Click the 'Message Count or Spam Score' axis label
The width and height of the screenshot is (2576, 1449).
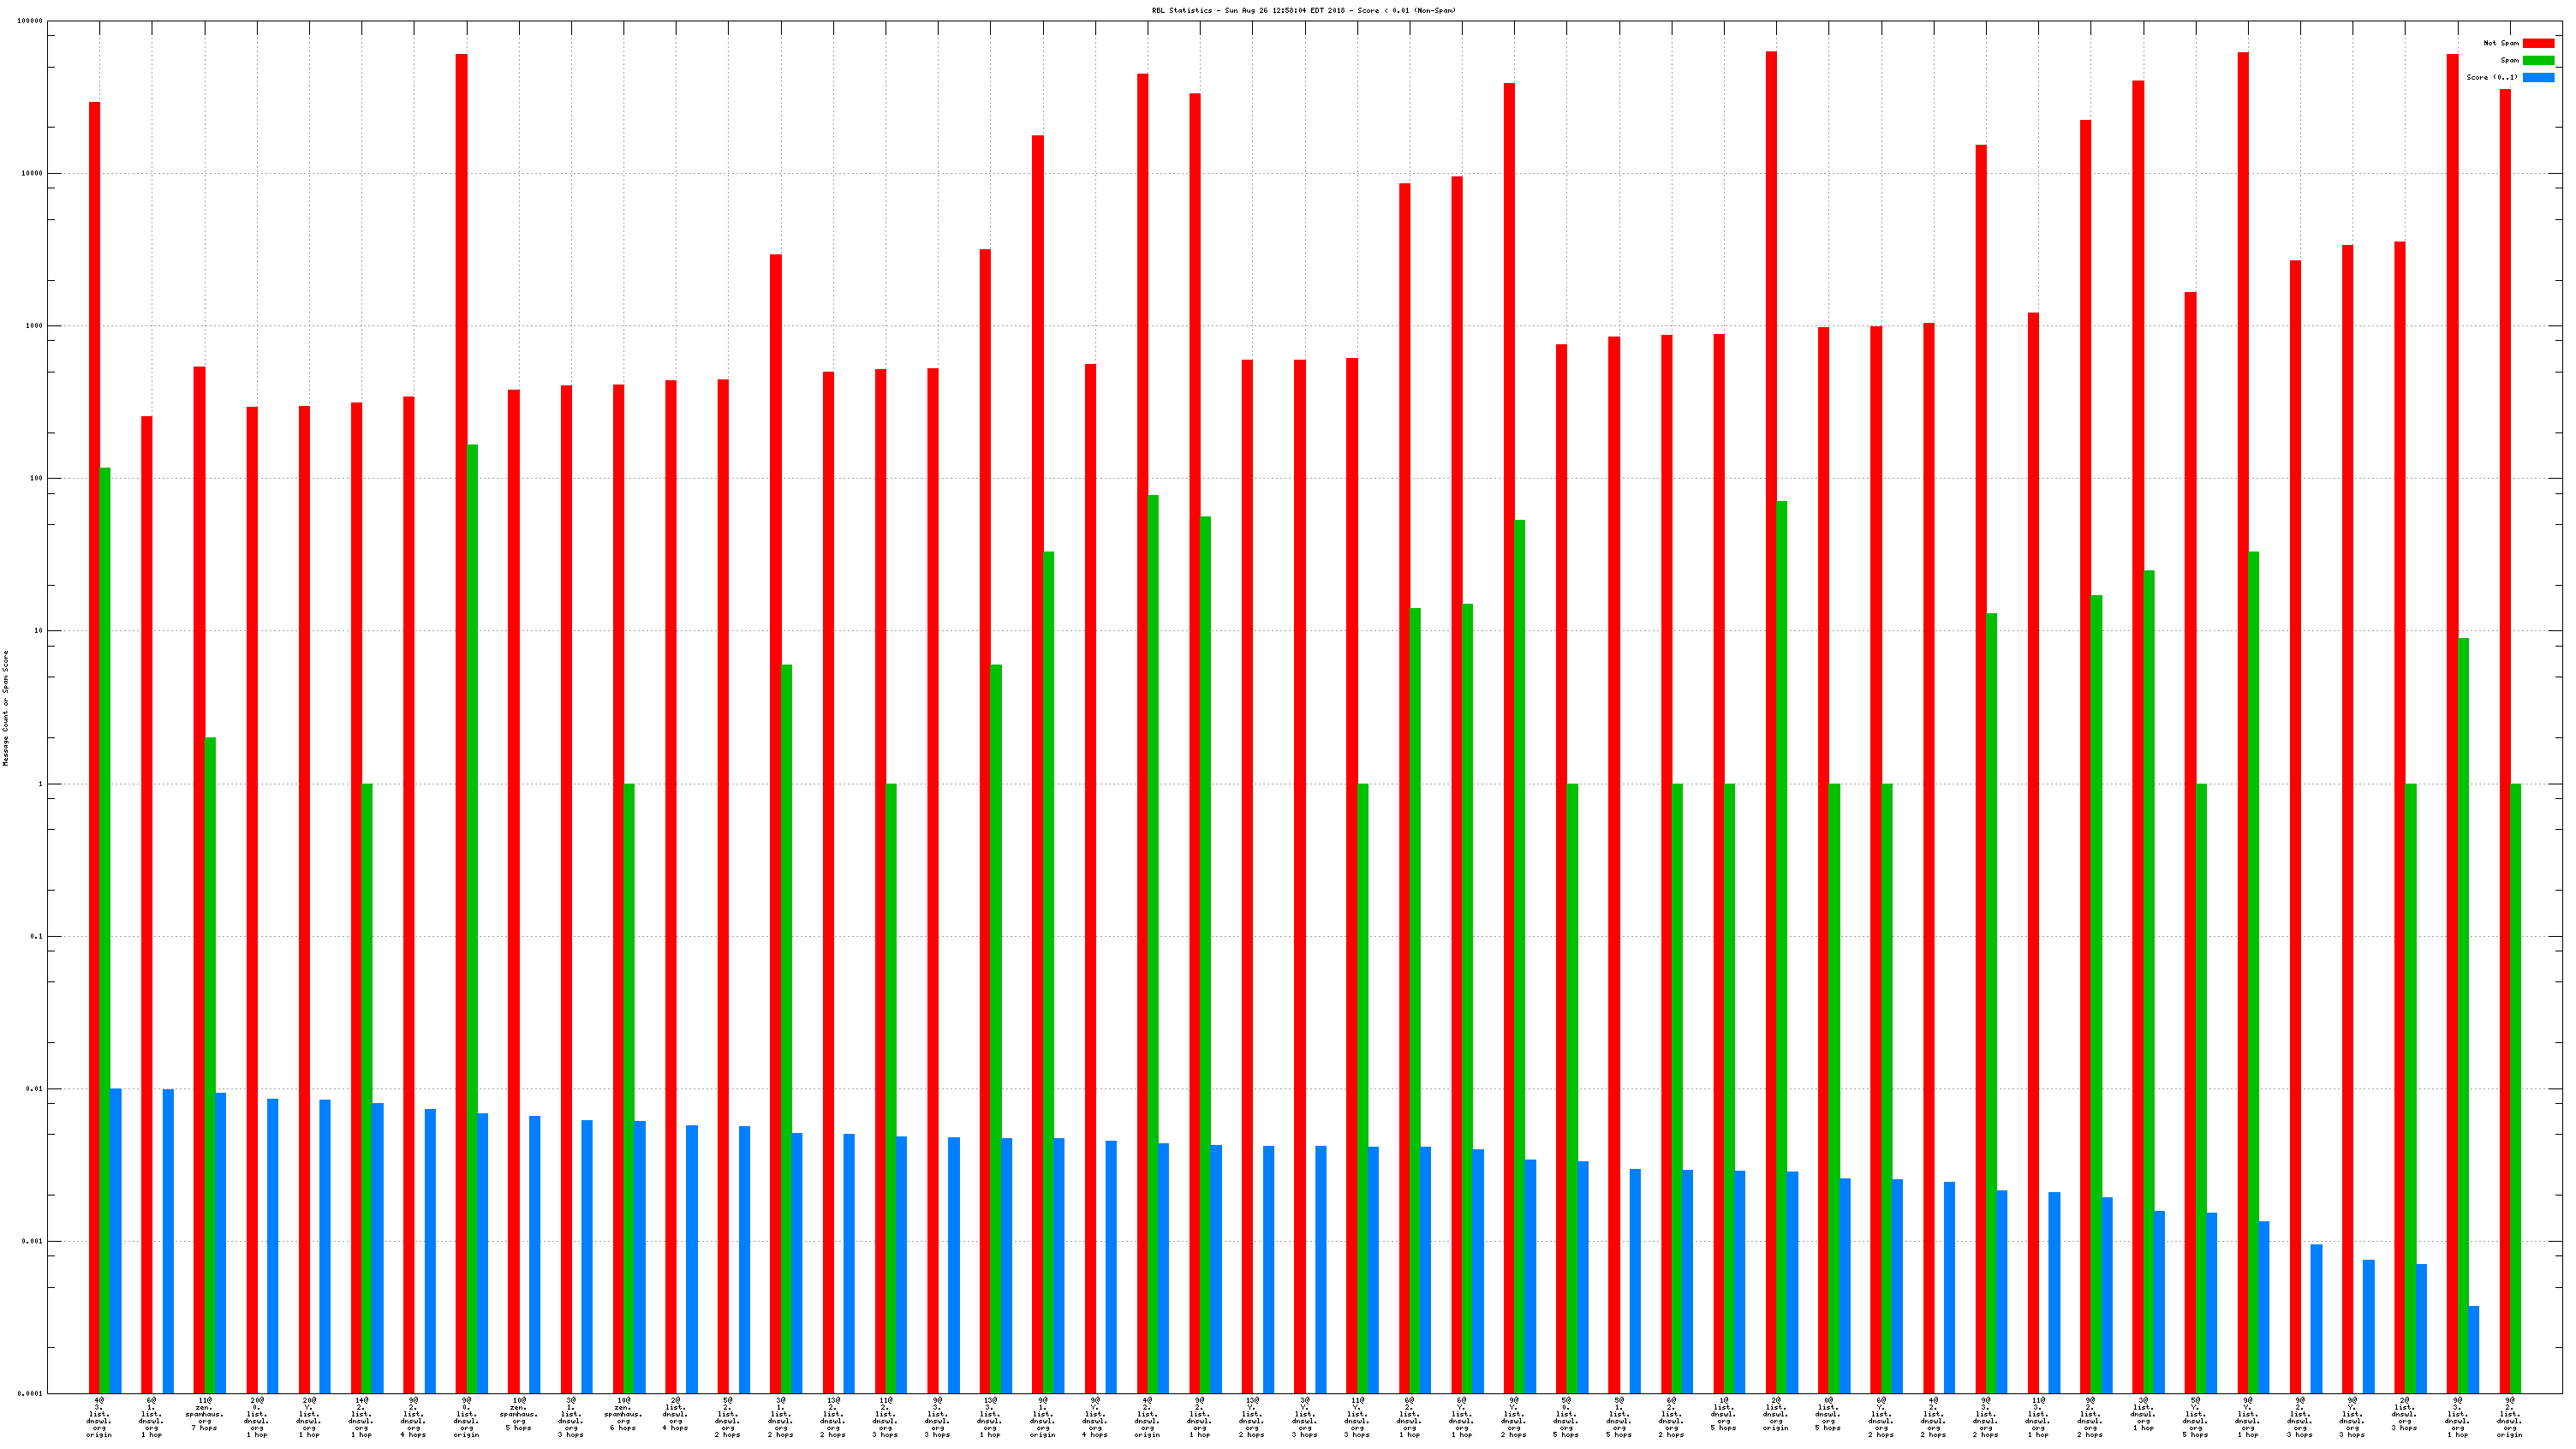6,708
